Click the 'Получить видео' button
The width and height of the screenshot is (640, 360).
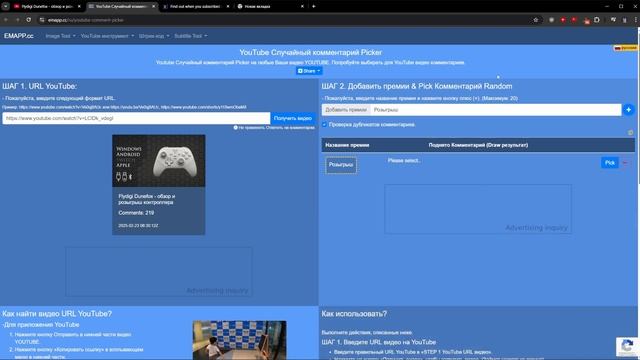pyautogui.click(x=293, y=118)
